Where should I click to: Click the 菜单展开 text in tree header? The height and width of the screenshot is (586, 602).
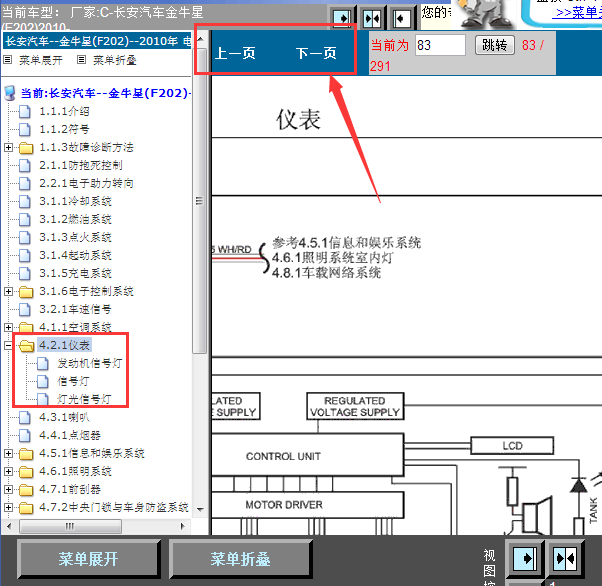click(41, 60)
